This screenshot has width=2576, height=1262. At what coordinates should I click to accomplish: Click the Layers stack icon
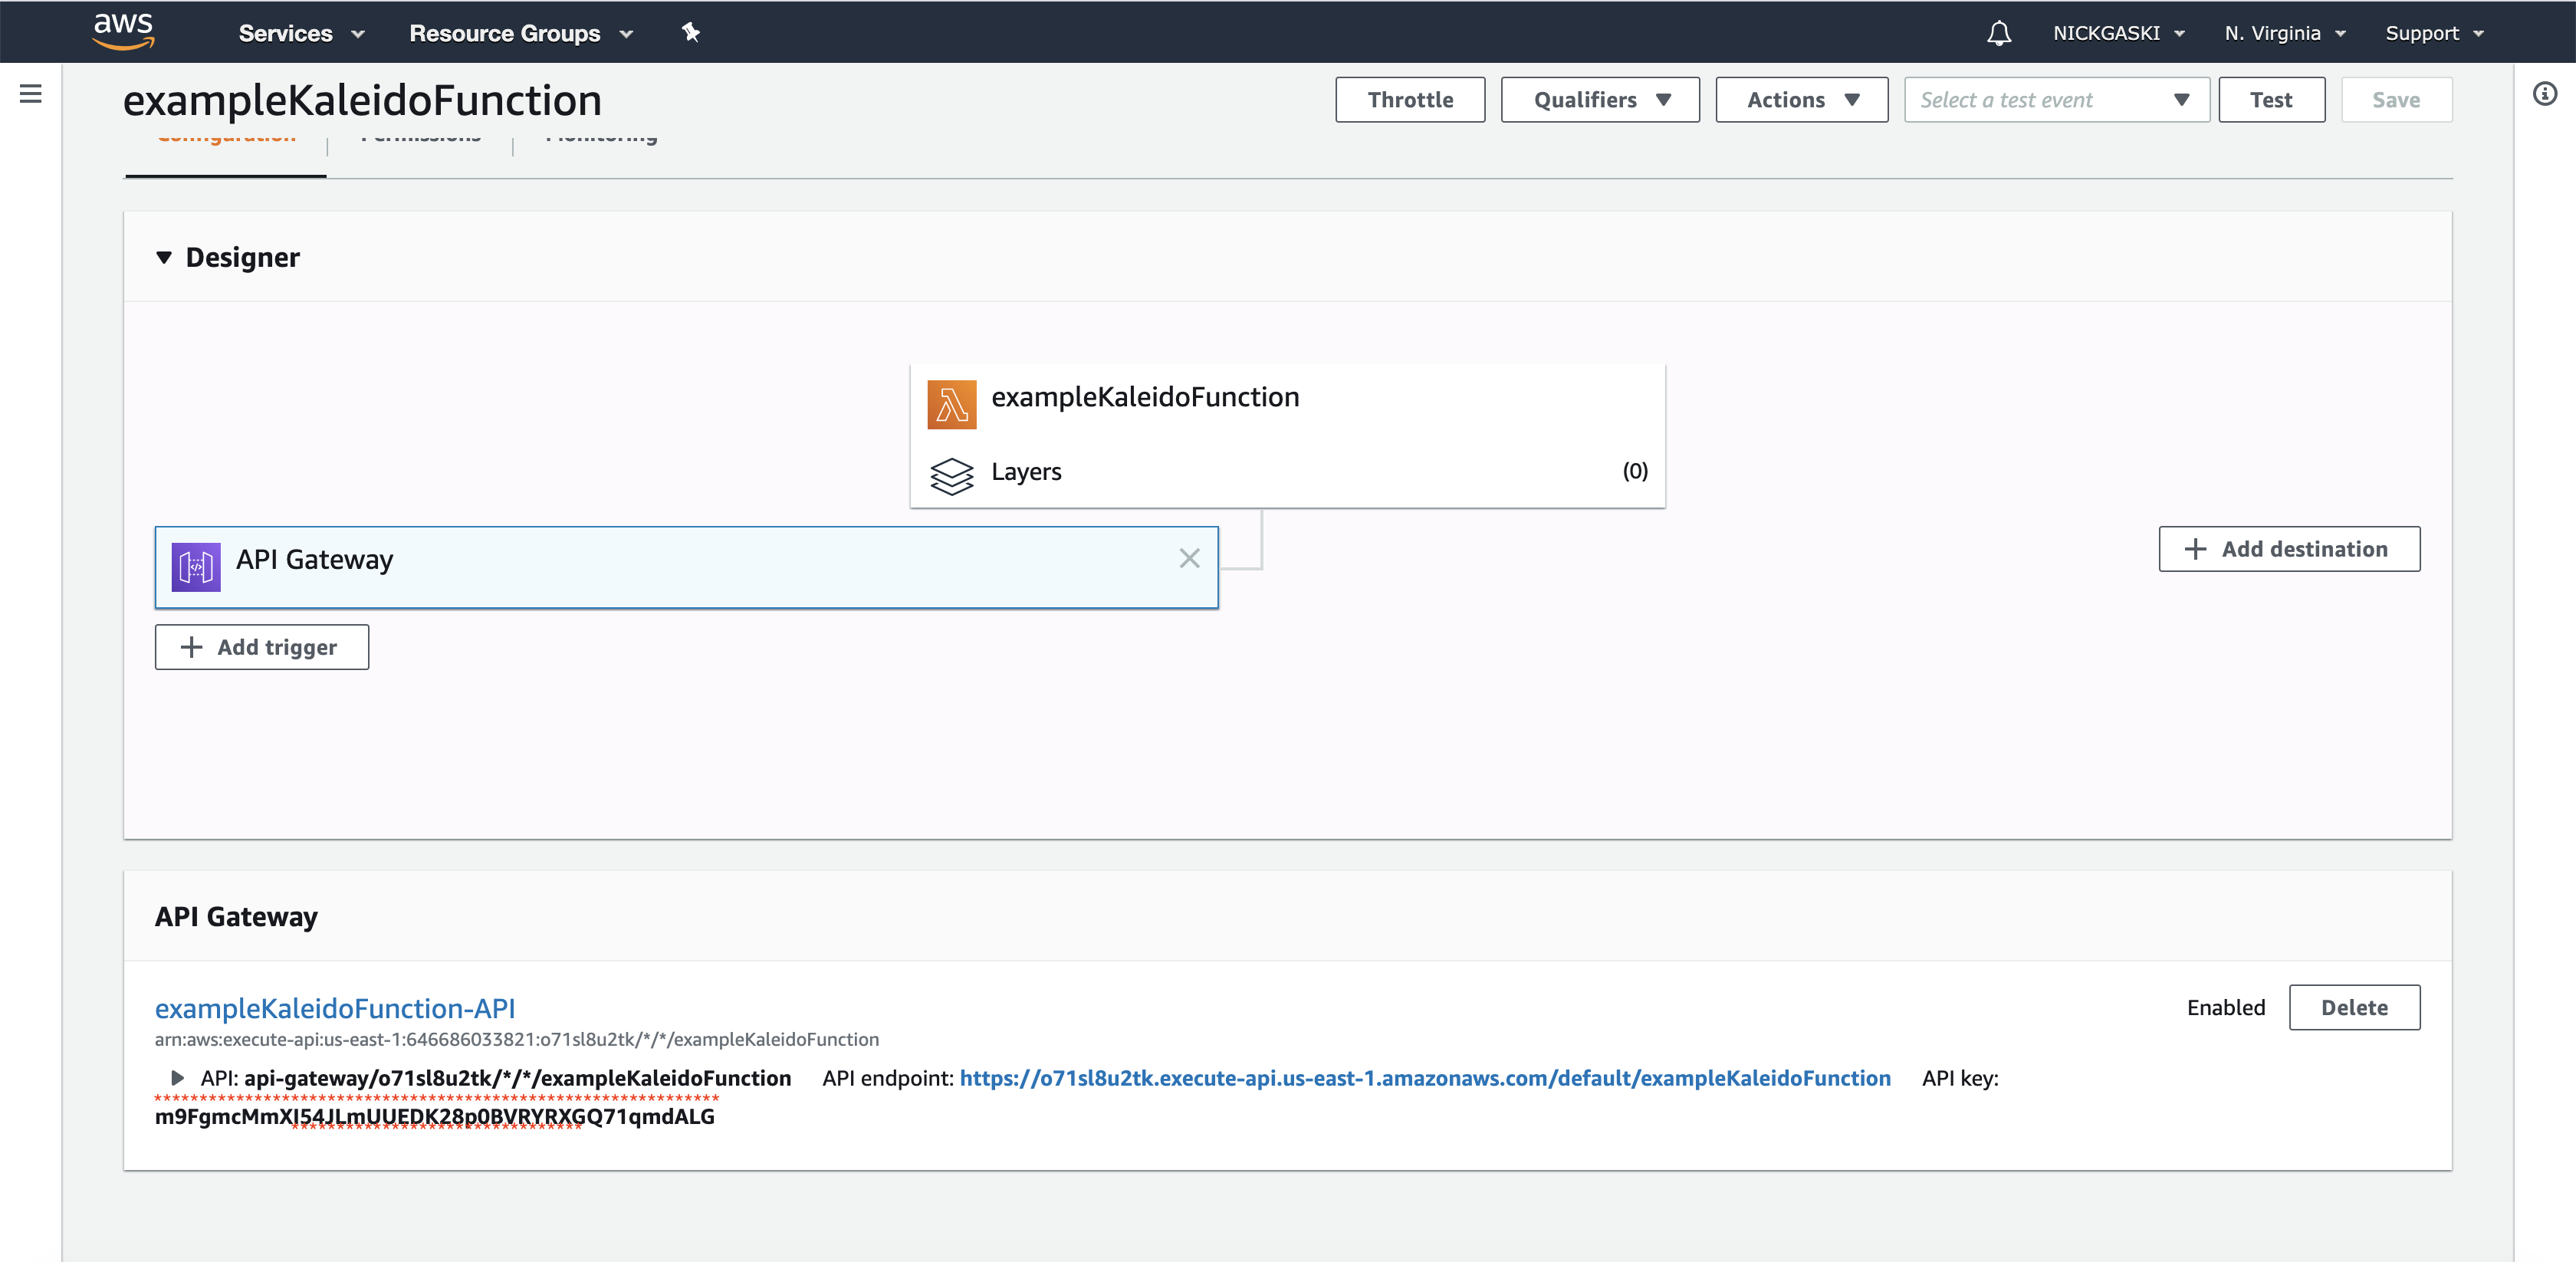coord(951,475)
